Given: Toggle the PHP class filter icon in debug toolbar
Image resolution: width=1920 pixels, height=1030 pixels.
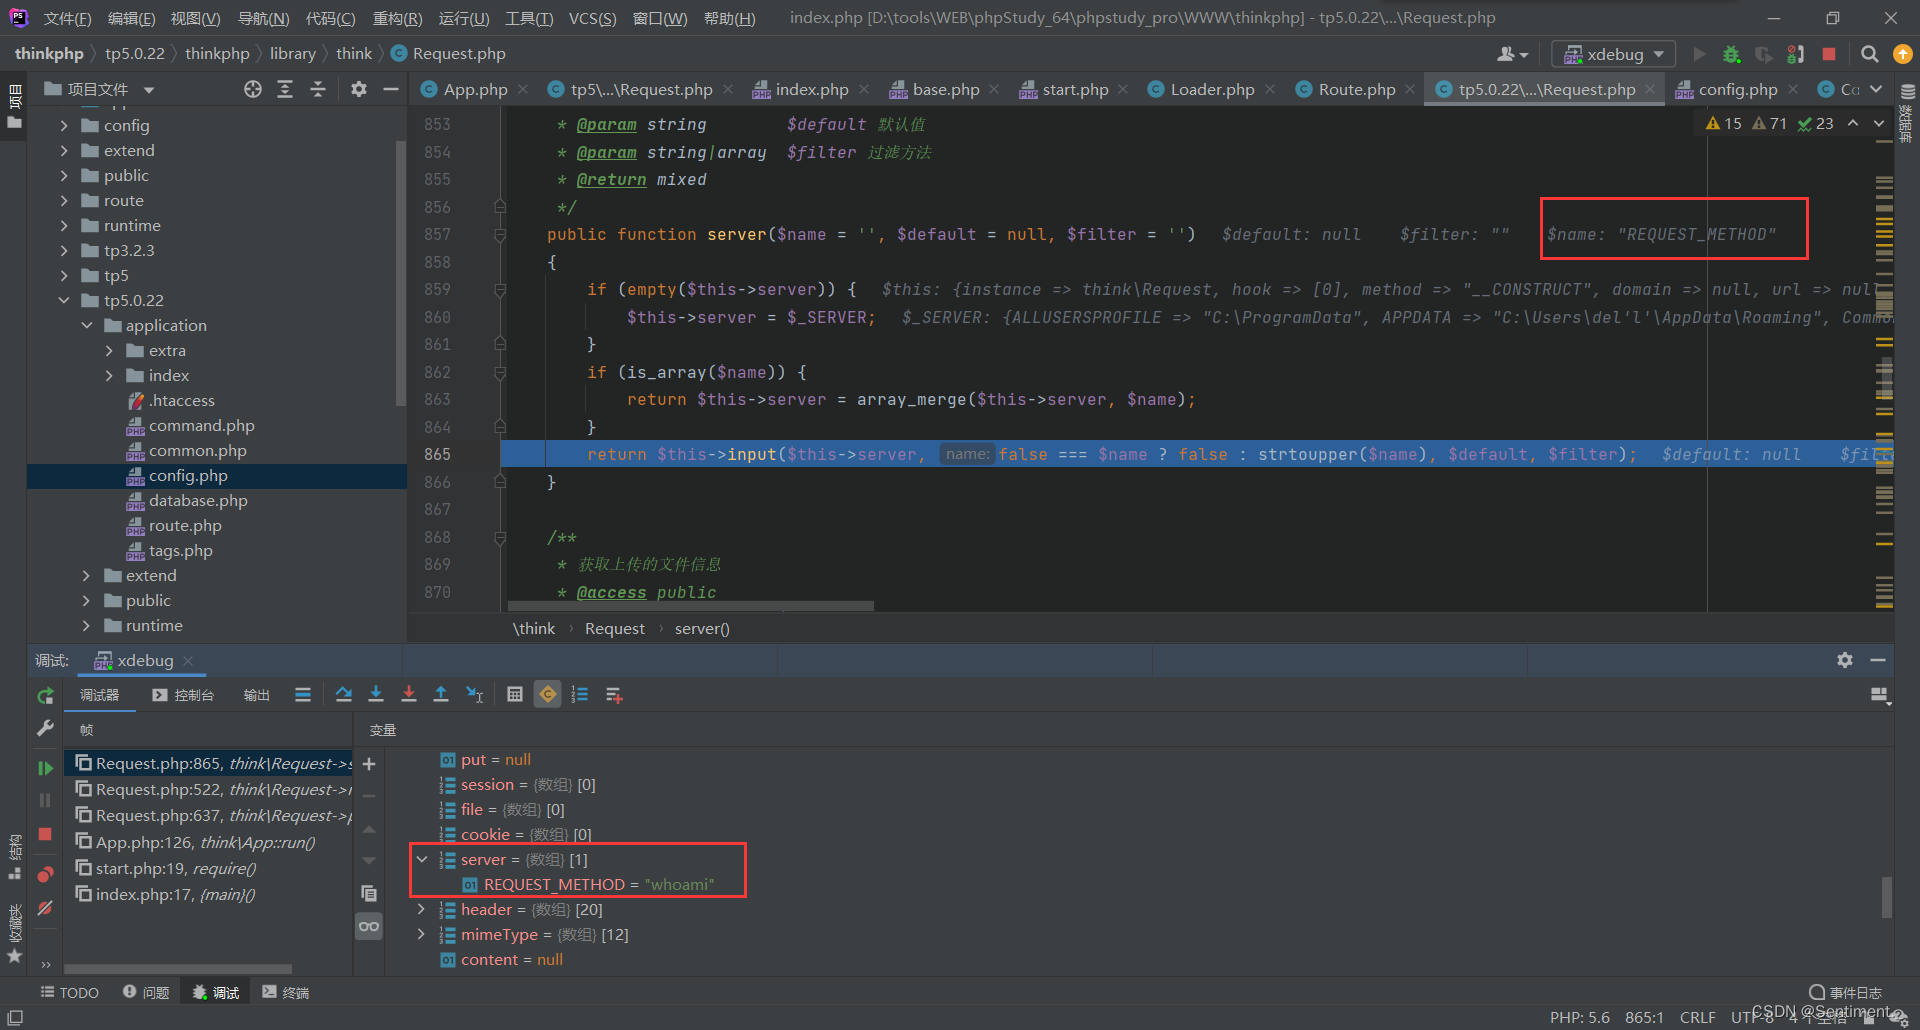Looking at the screenshot, I should 548,694.
